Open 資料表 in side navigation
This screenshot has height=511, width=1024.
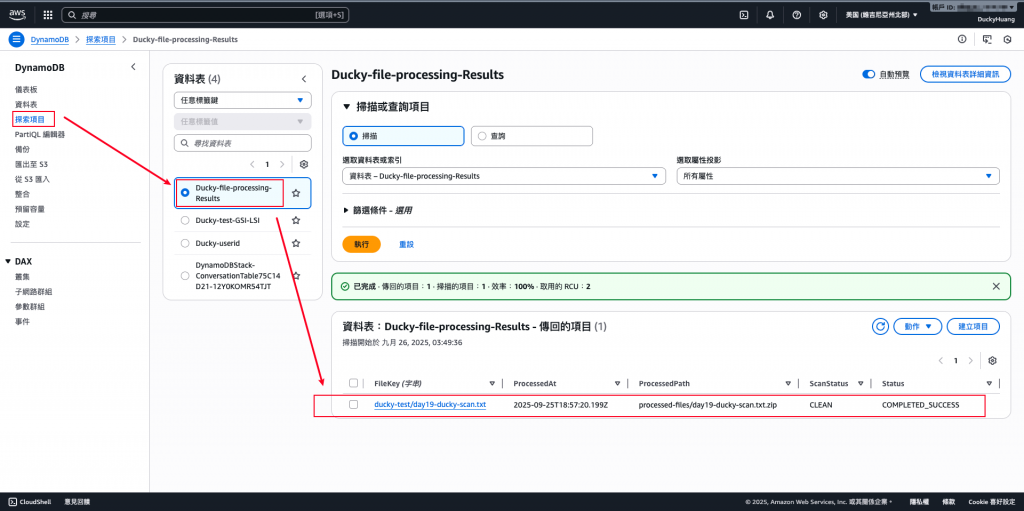click(26, 104)
